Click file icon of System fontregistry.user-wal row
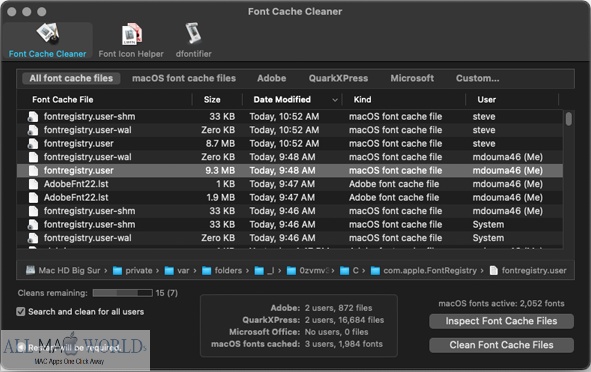The height and width of the screenshot is (372, 591). pos(33,238)
